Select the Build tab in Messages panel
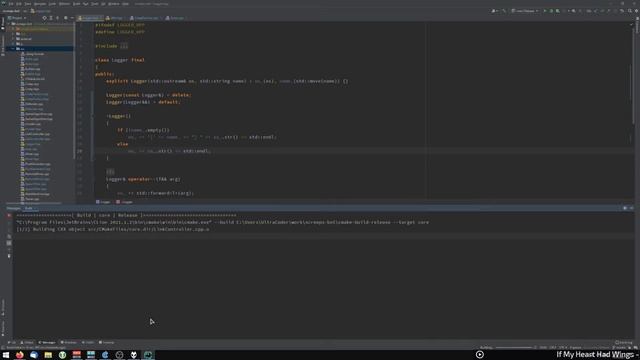This screenshot has height=360, width=640. pos(29,208)
